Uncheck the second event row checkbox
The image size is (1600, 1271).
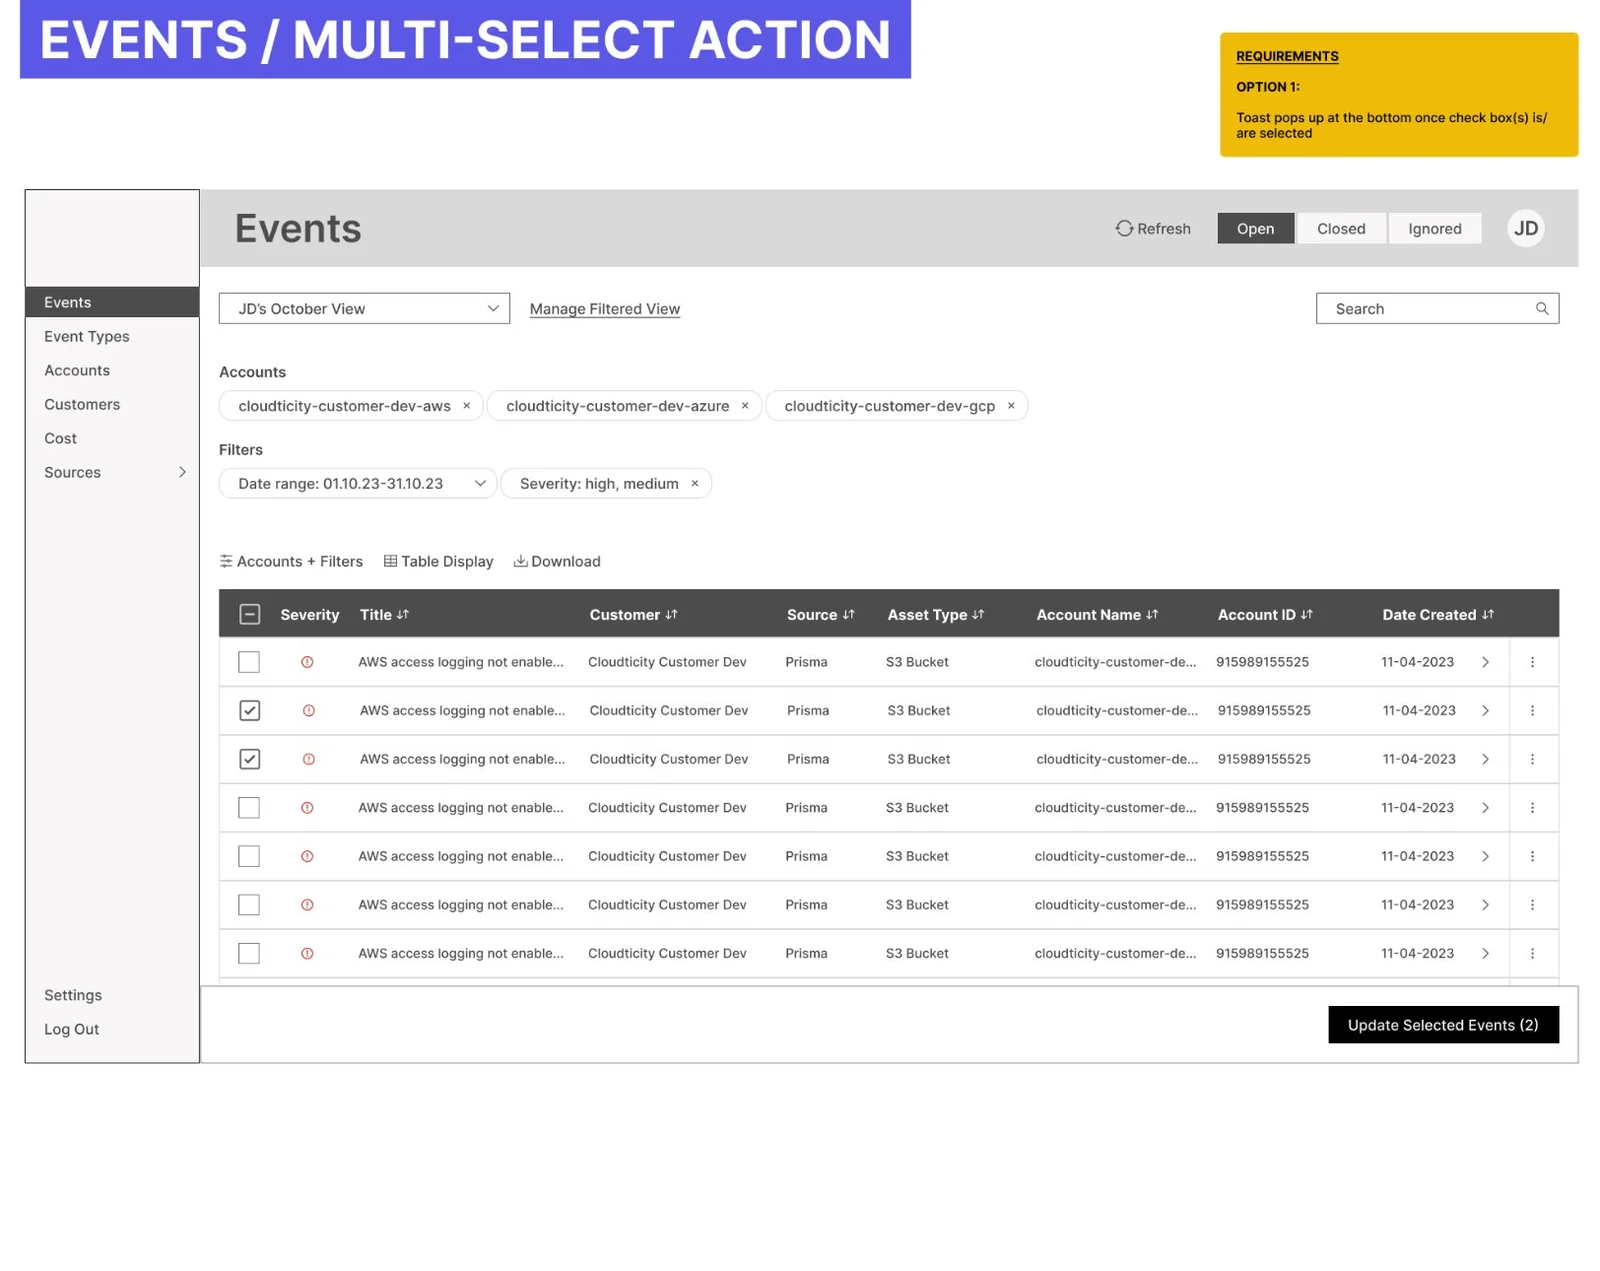250,711
